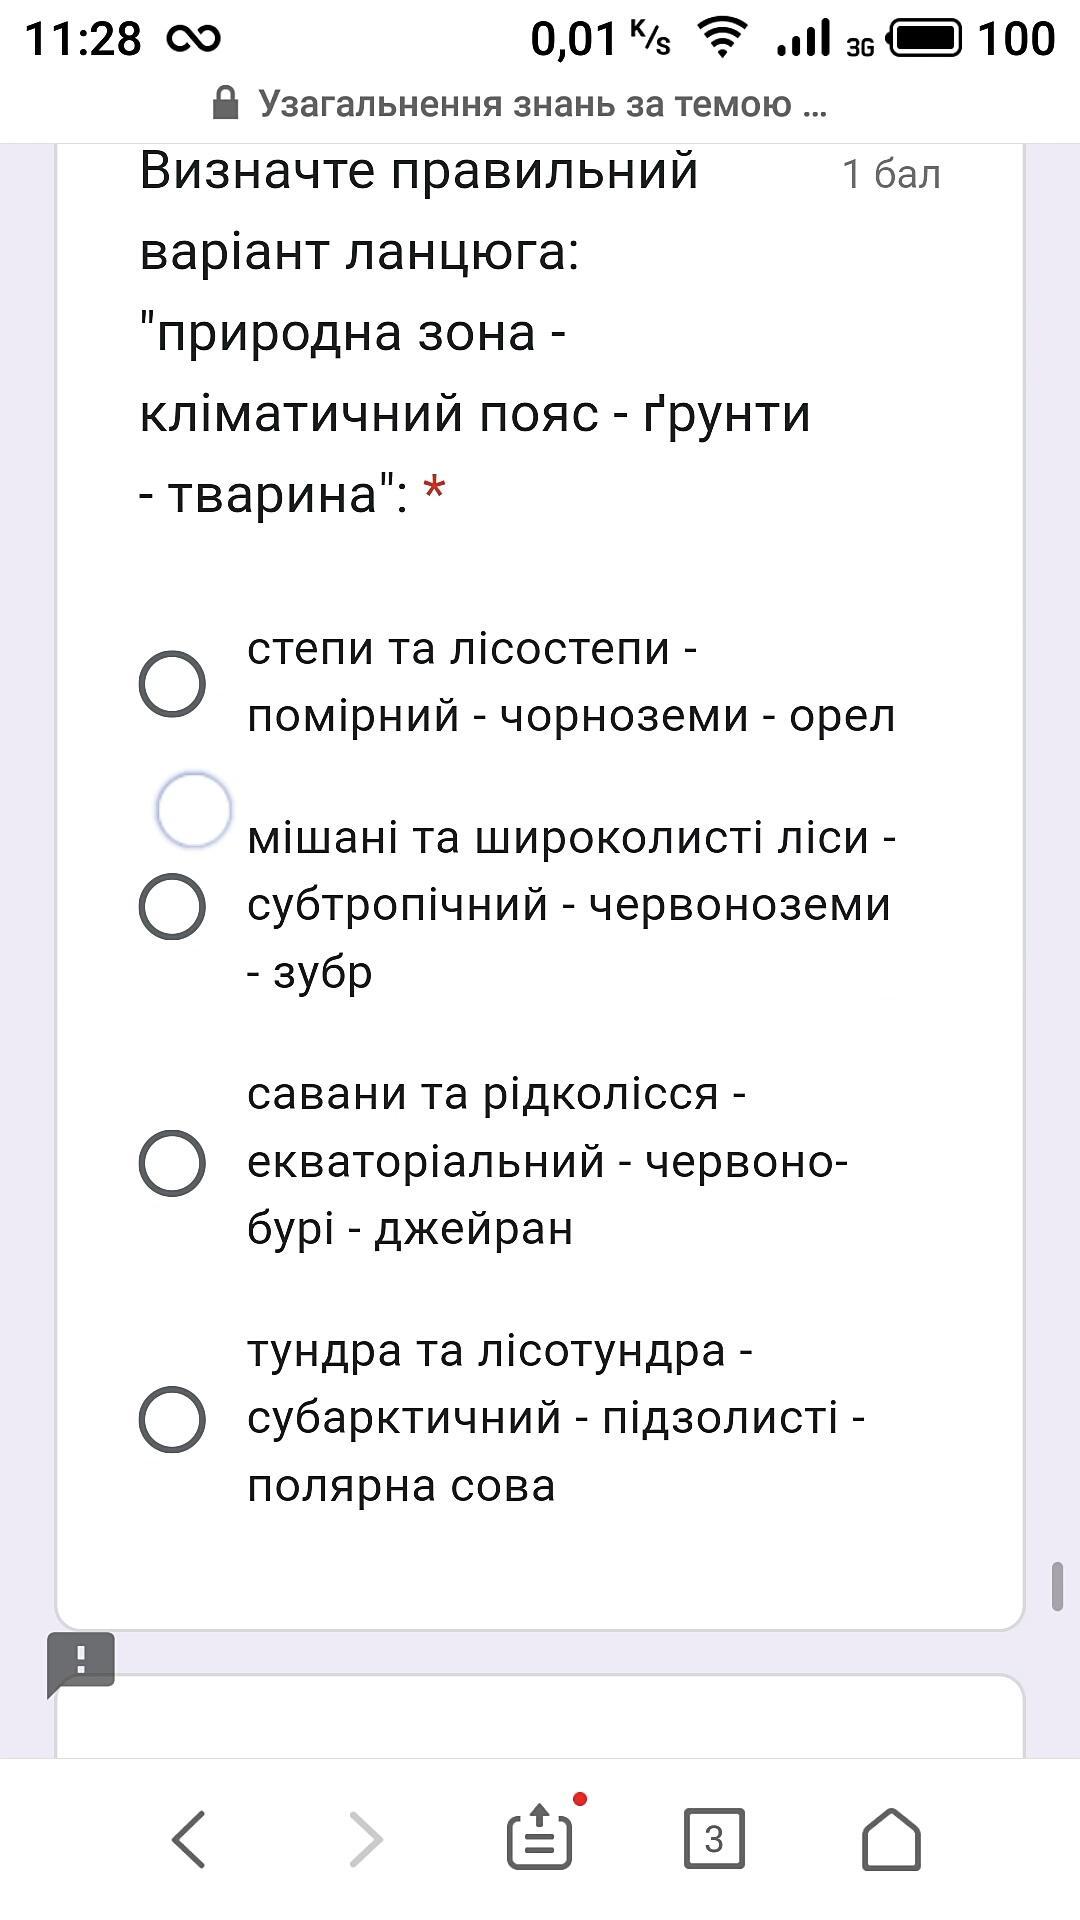Tap the mobile signal strength icon
The width and height of the screenshot is (1080, 1920).
[805, 39]
